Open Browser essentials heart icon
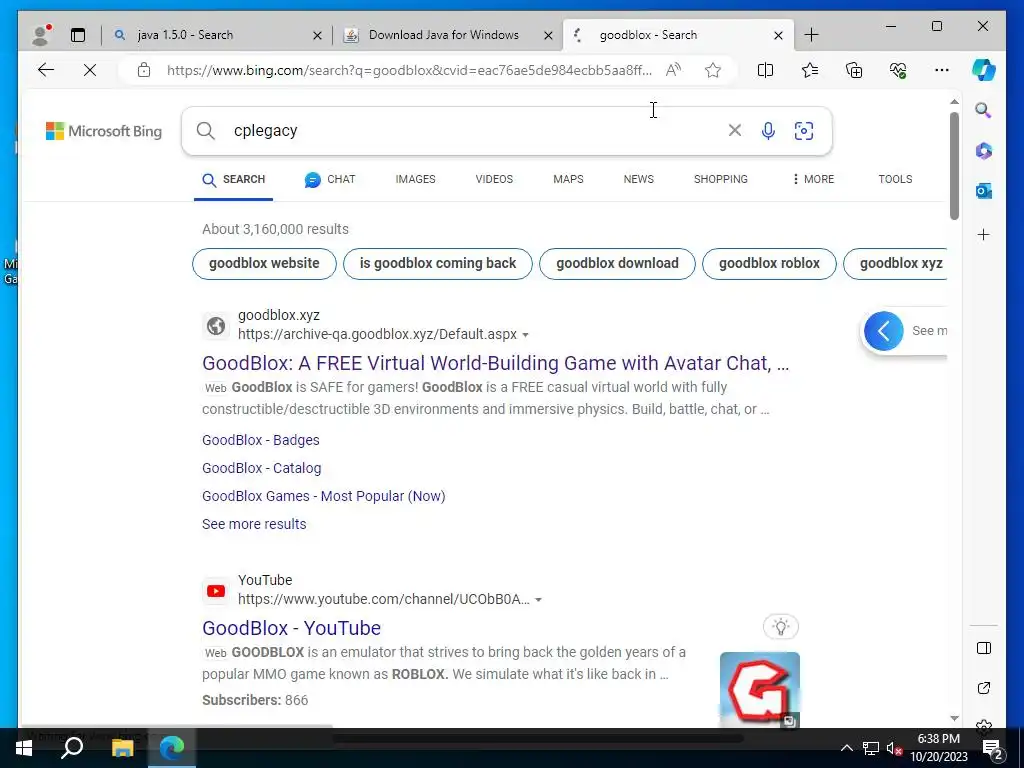The height and width of the screenshot is (768, 1024). pos(898,70)
